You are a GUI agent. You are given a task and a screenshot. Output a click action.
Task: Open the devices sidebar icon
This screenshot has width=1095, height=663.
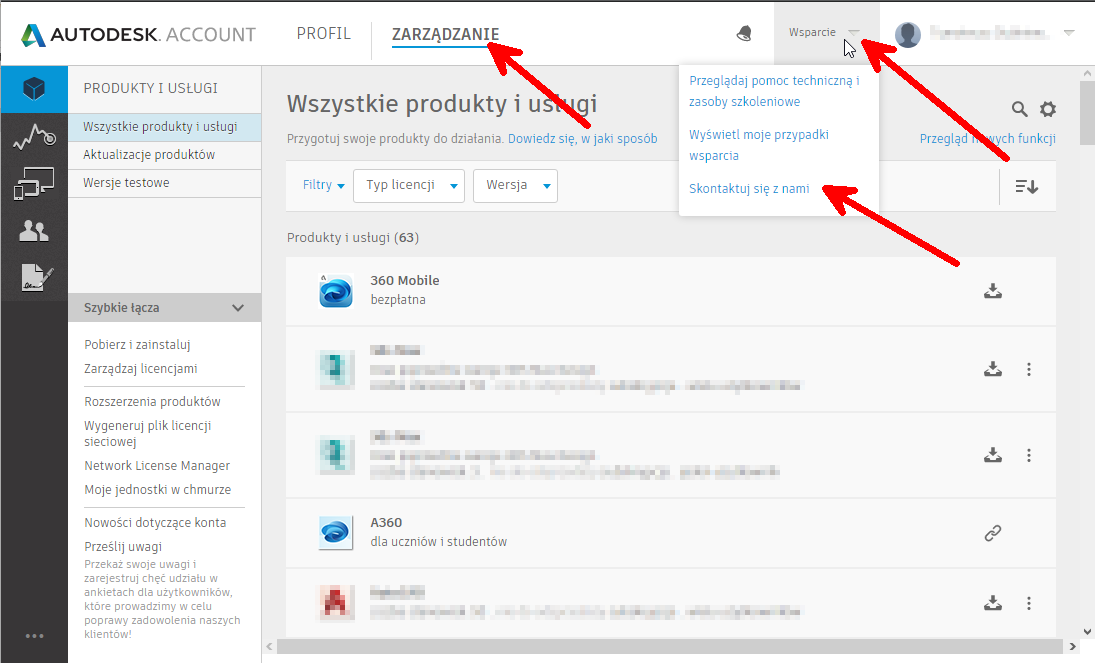pyautogui.click(x=34, y=184)
